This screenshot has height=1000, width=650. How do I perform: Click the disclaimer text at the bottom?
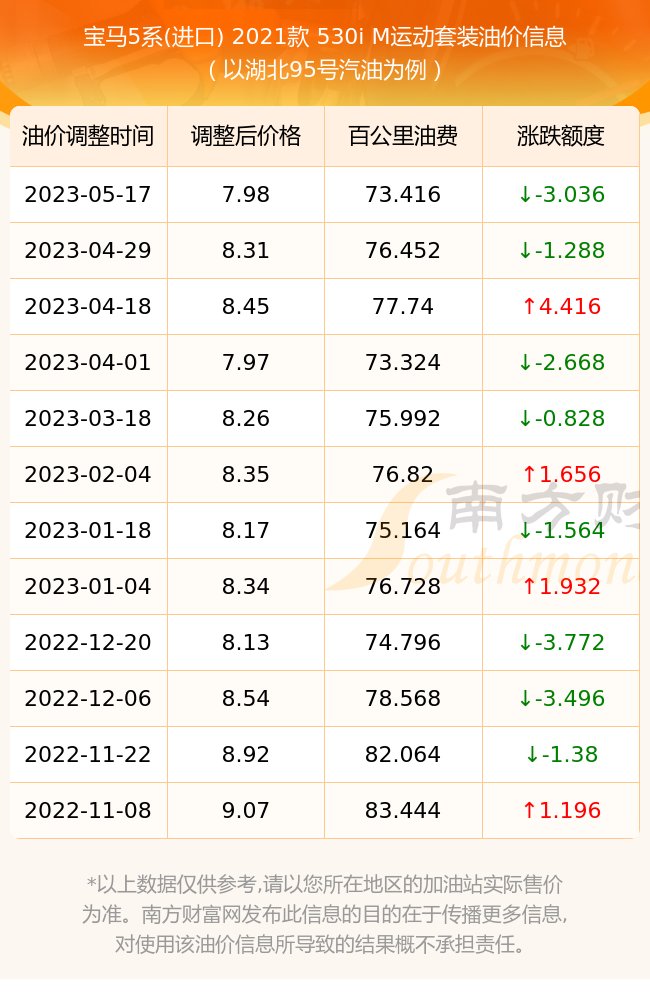click(x=325, y=915)
